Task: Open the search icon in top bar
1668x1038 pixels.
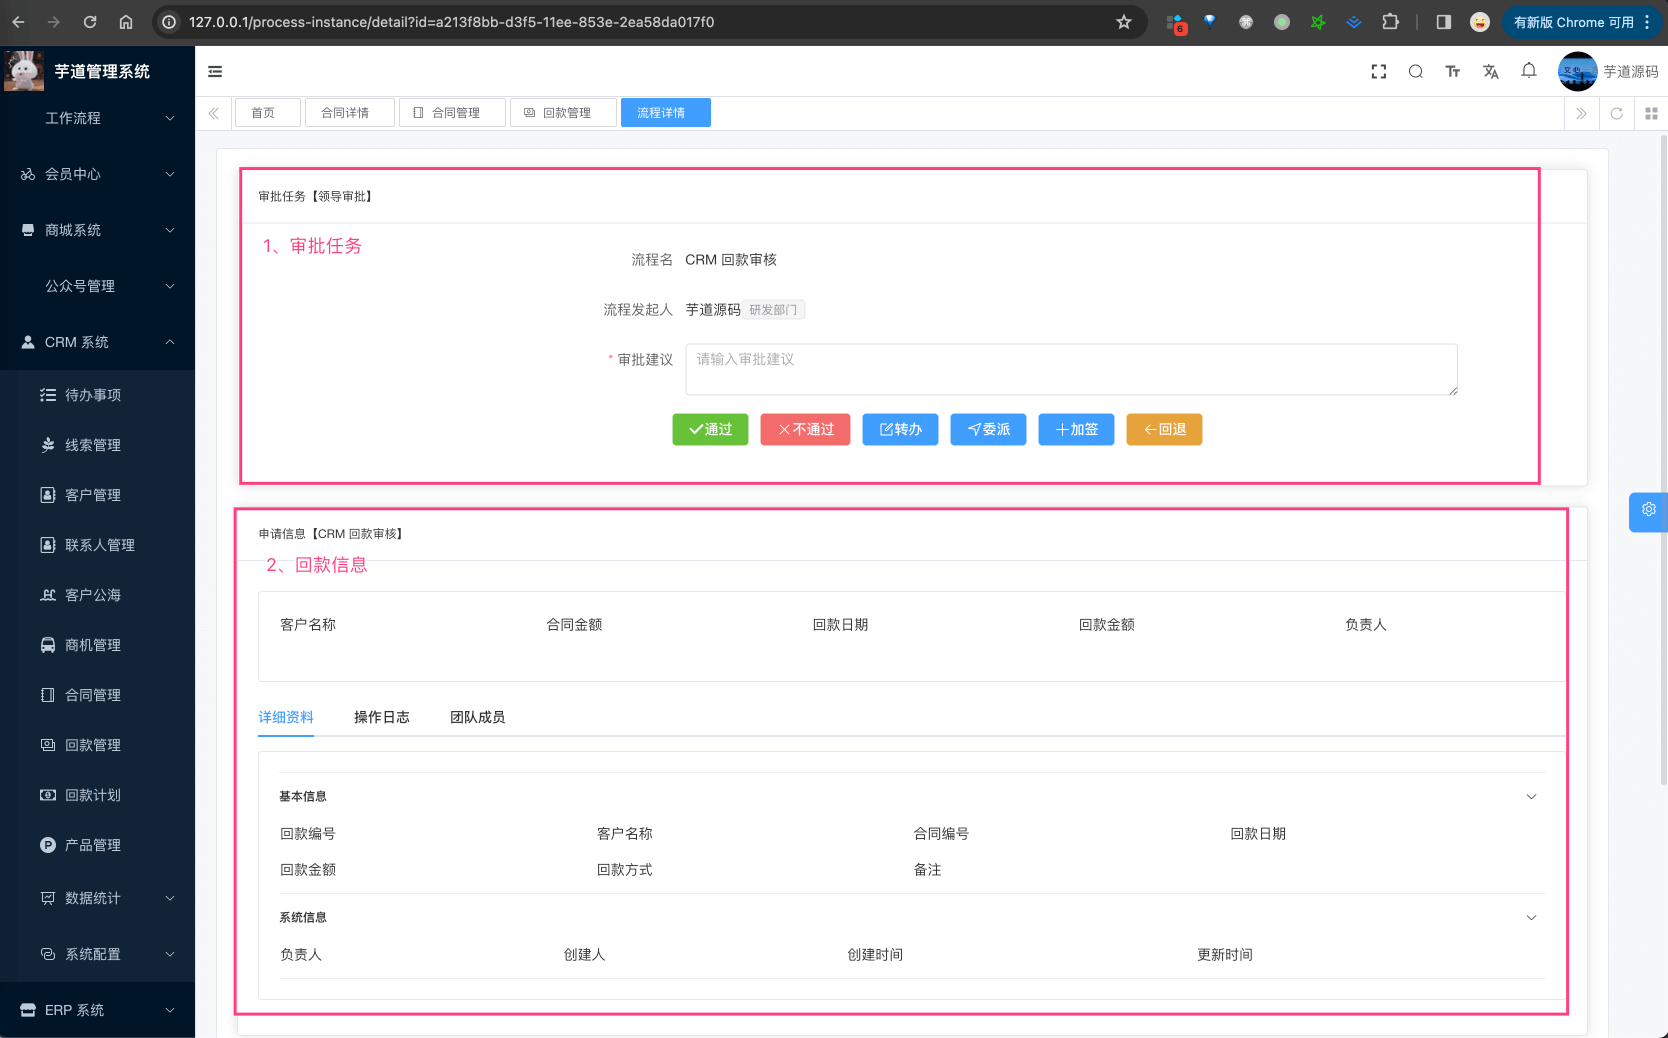Action: click(1416, 72)
